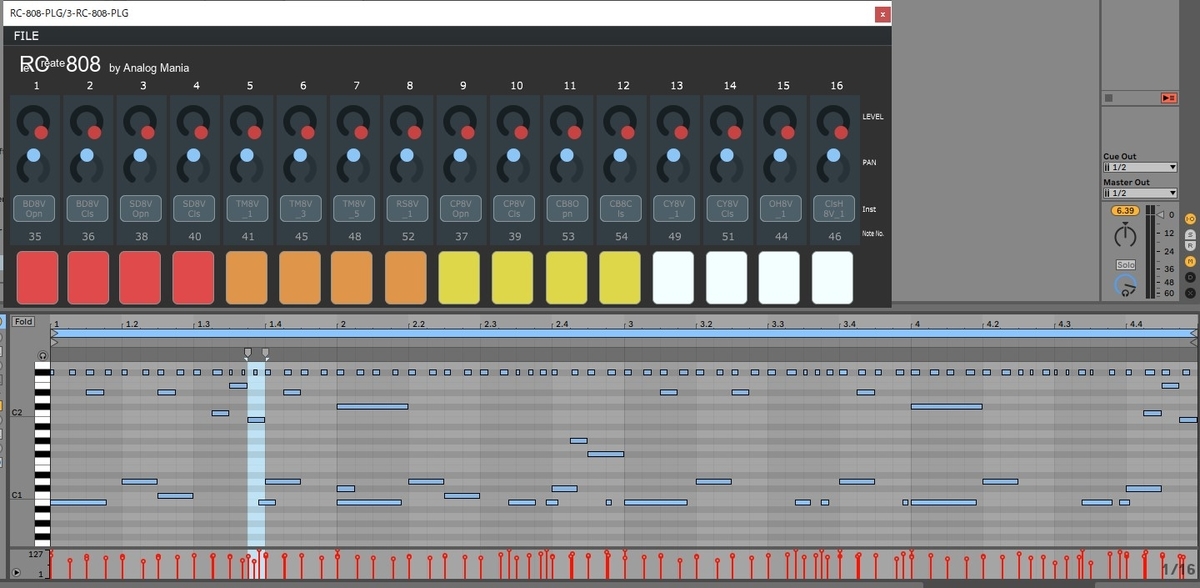Screen dimensions: 1200x588
Task: Trigger the yellow pad for channel 12
Action: tap(620, 278)
